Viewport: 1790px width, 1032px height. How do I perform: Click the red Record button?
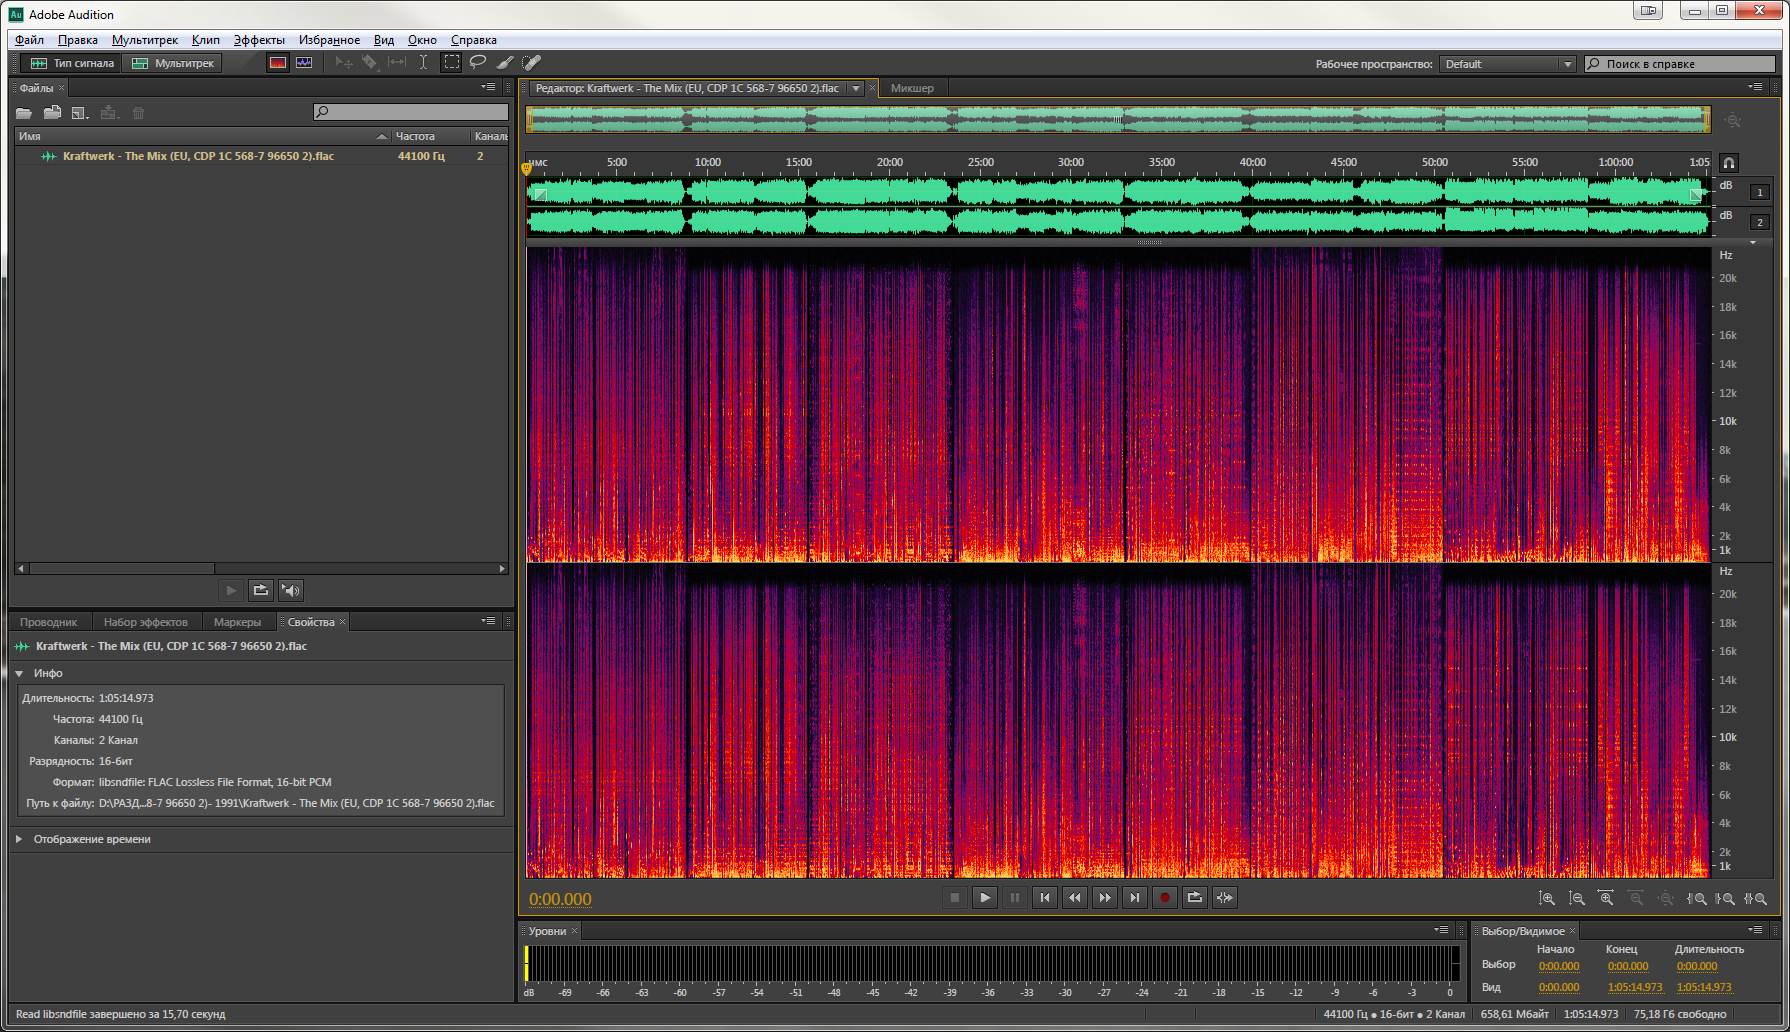click(x=1165, y=898)
